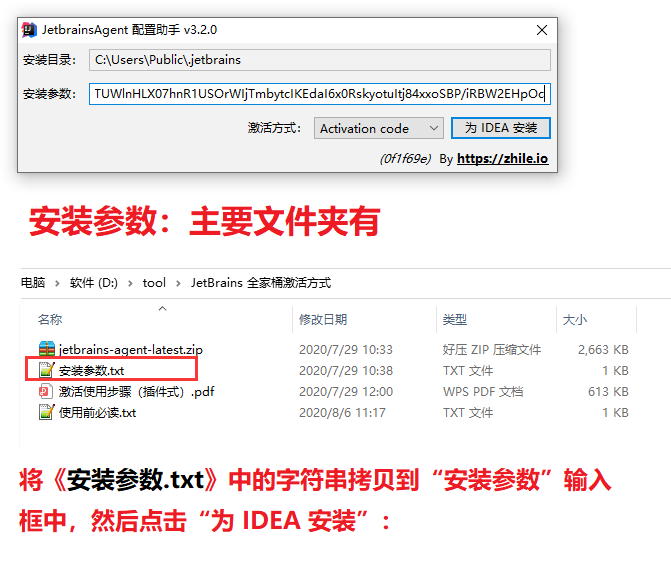
Task: Close the JetbrainsAgent 配置助手 window
Action: pyautogui.click(x=541, y=30)
